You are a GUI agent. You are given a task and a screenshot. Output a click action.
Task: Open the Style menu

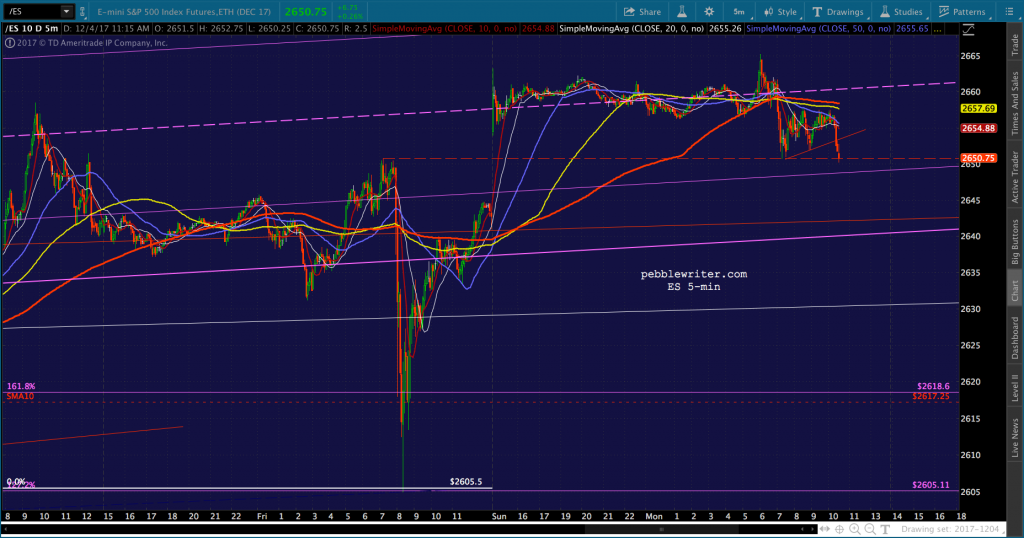click(780, 12)
